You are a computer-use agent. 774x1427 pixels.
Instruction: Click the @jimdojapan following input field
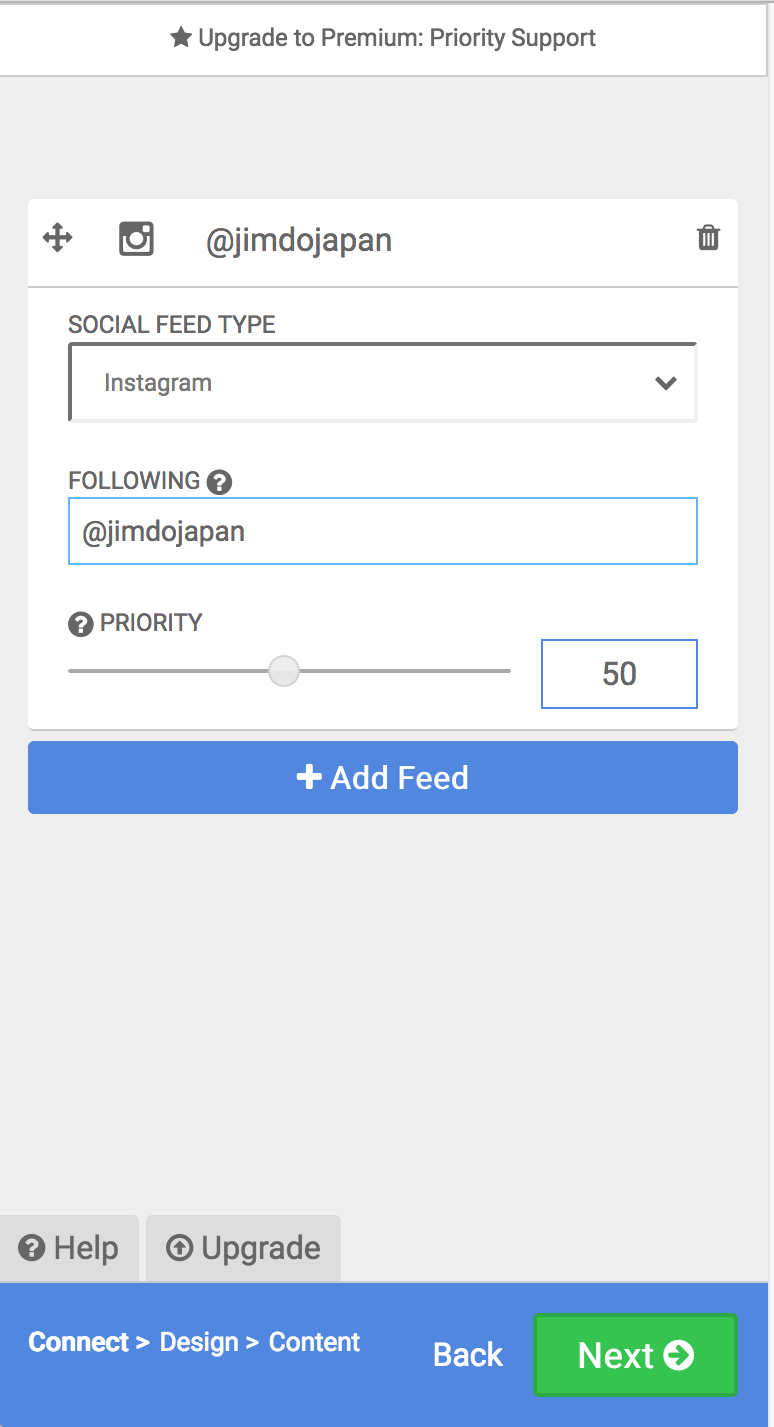(383, 531)
